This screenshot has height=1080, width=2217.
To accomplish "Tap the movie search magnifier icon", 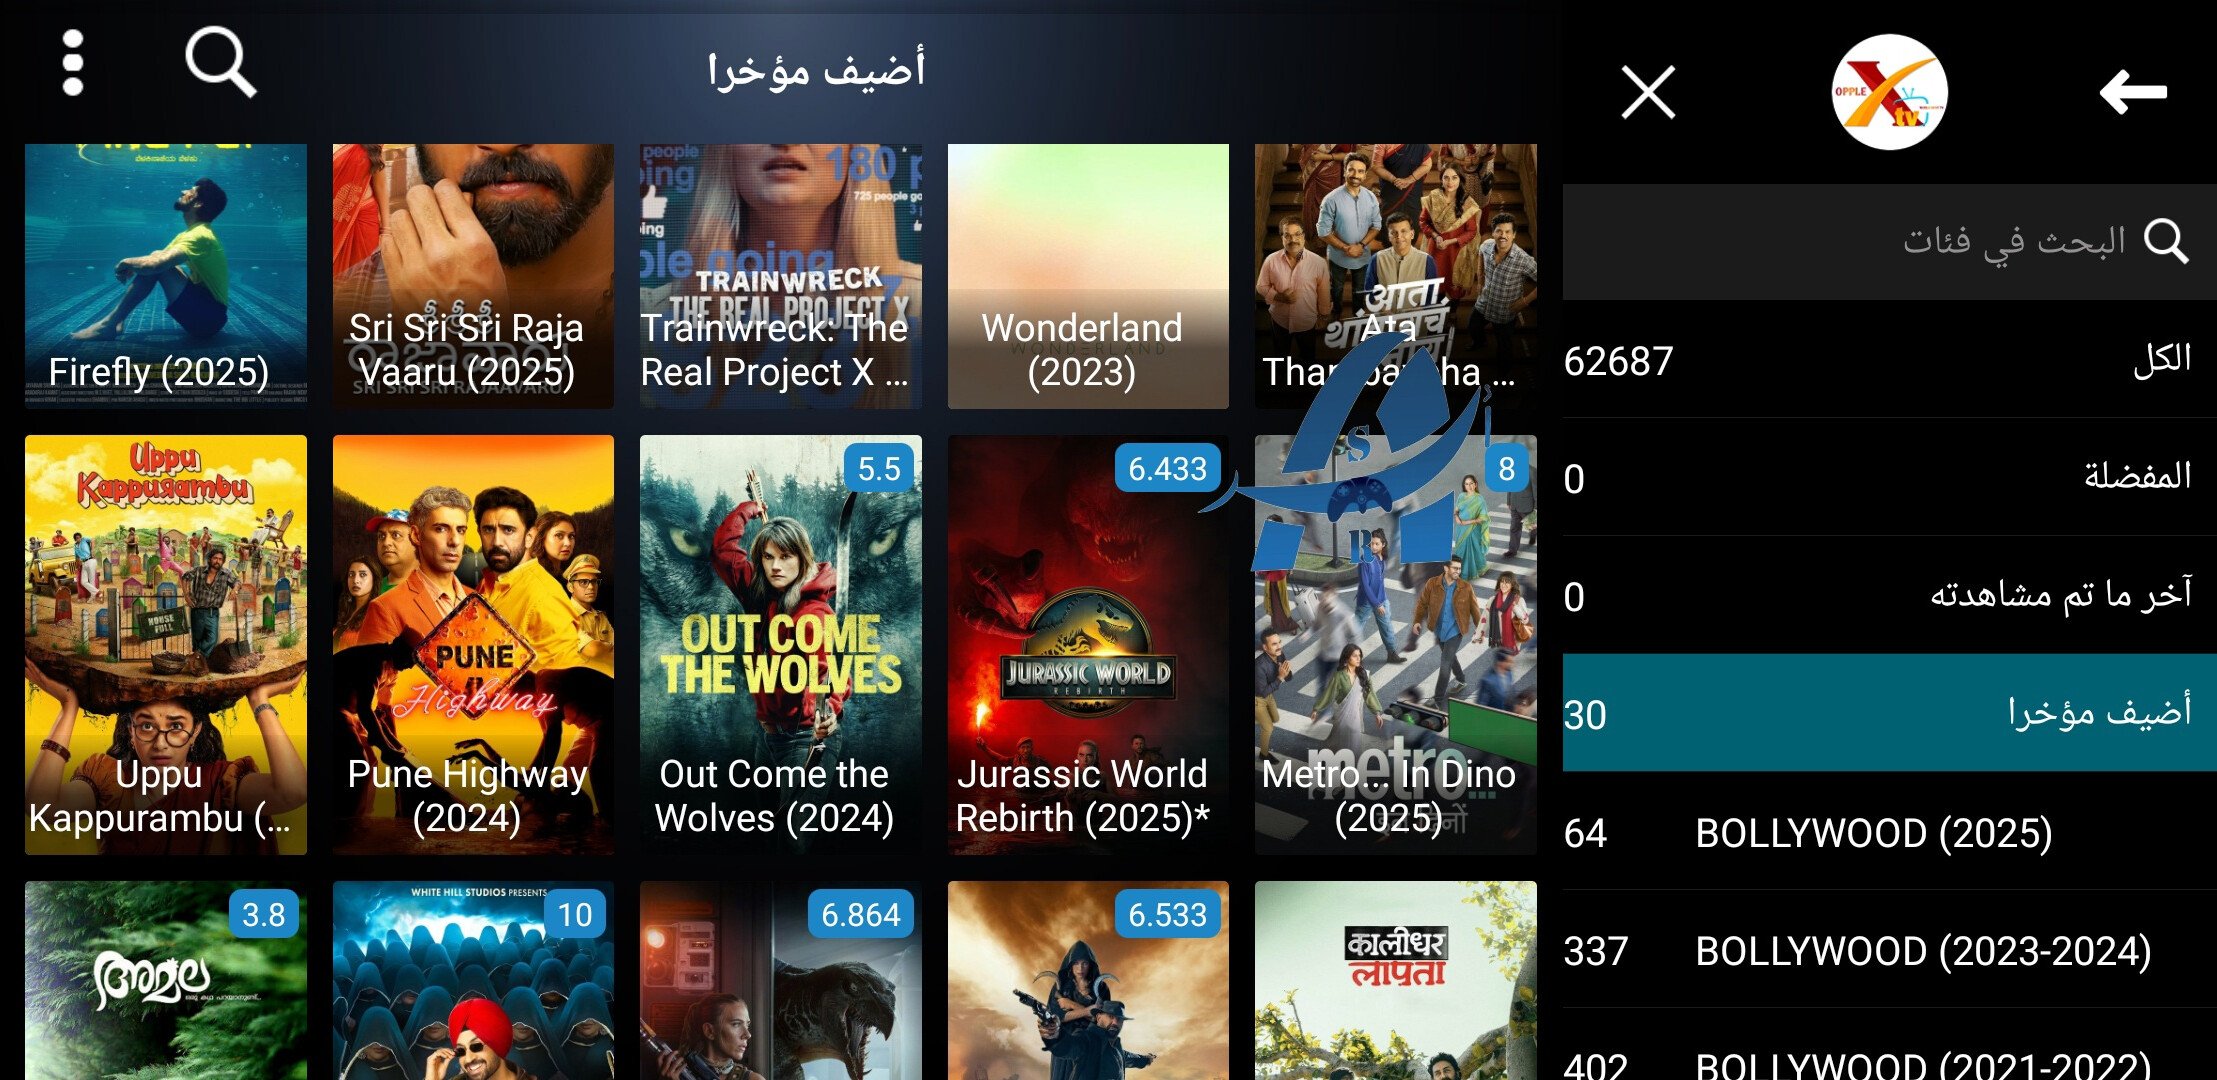I will coord(220,62).
